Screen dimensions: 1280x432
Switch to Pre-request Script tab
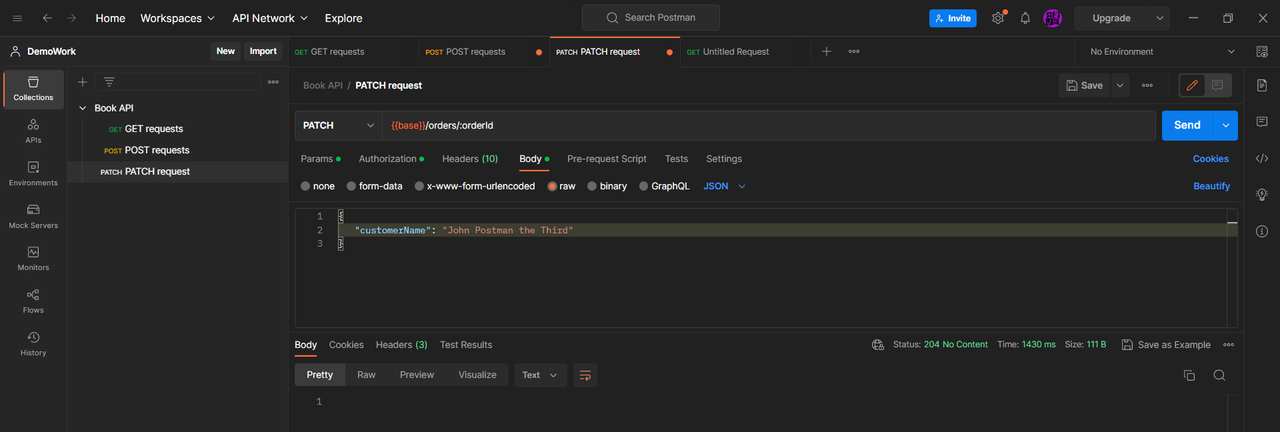607,159
